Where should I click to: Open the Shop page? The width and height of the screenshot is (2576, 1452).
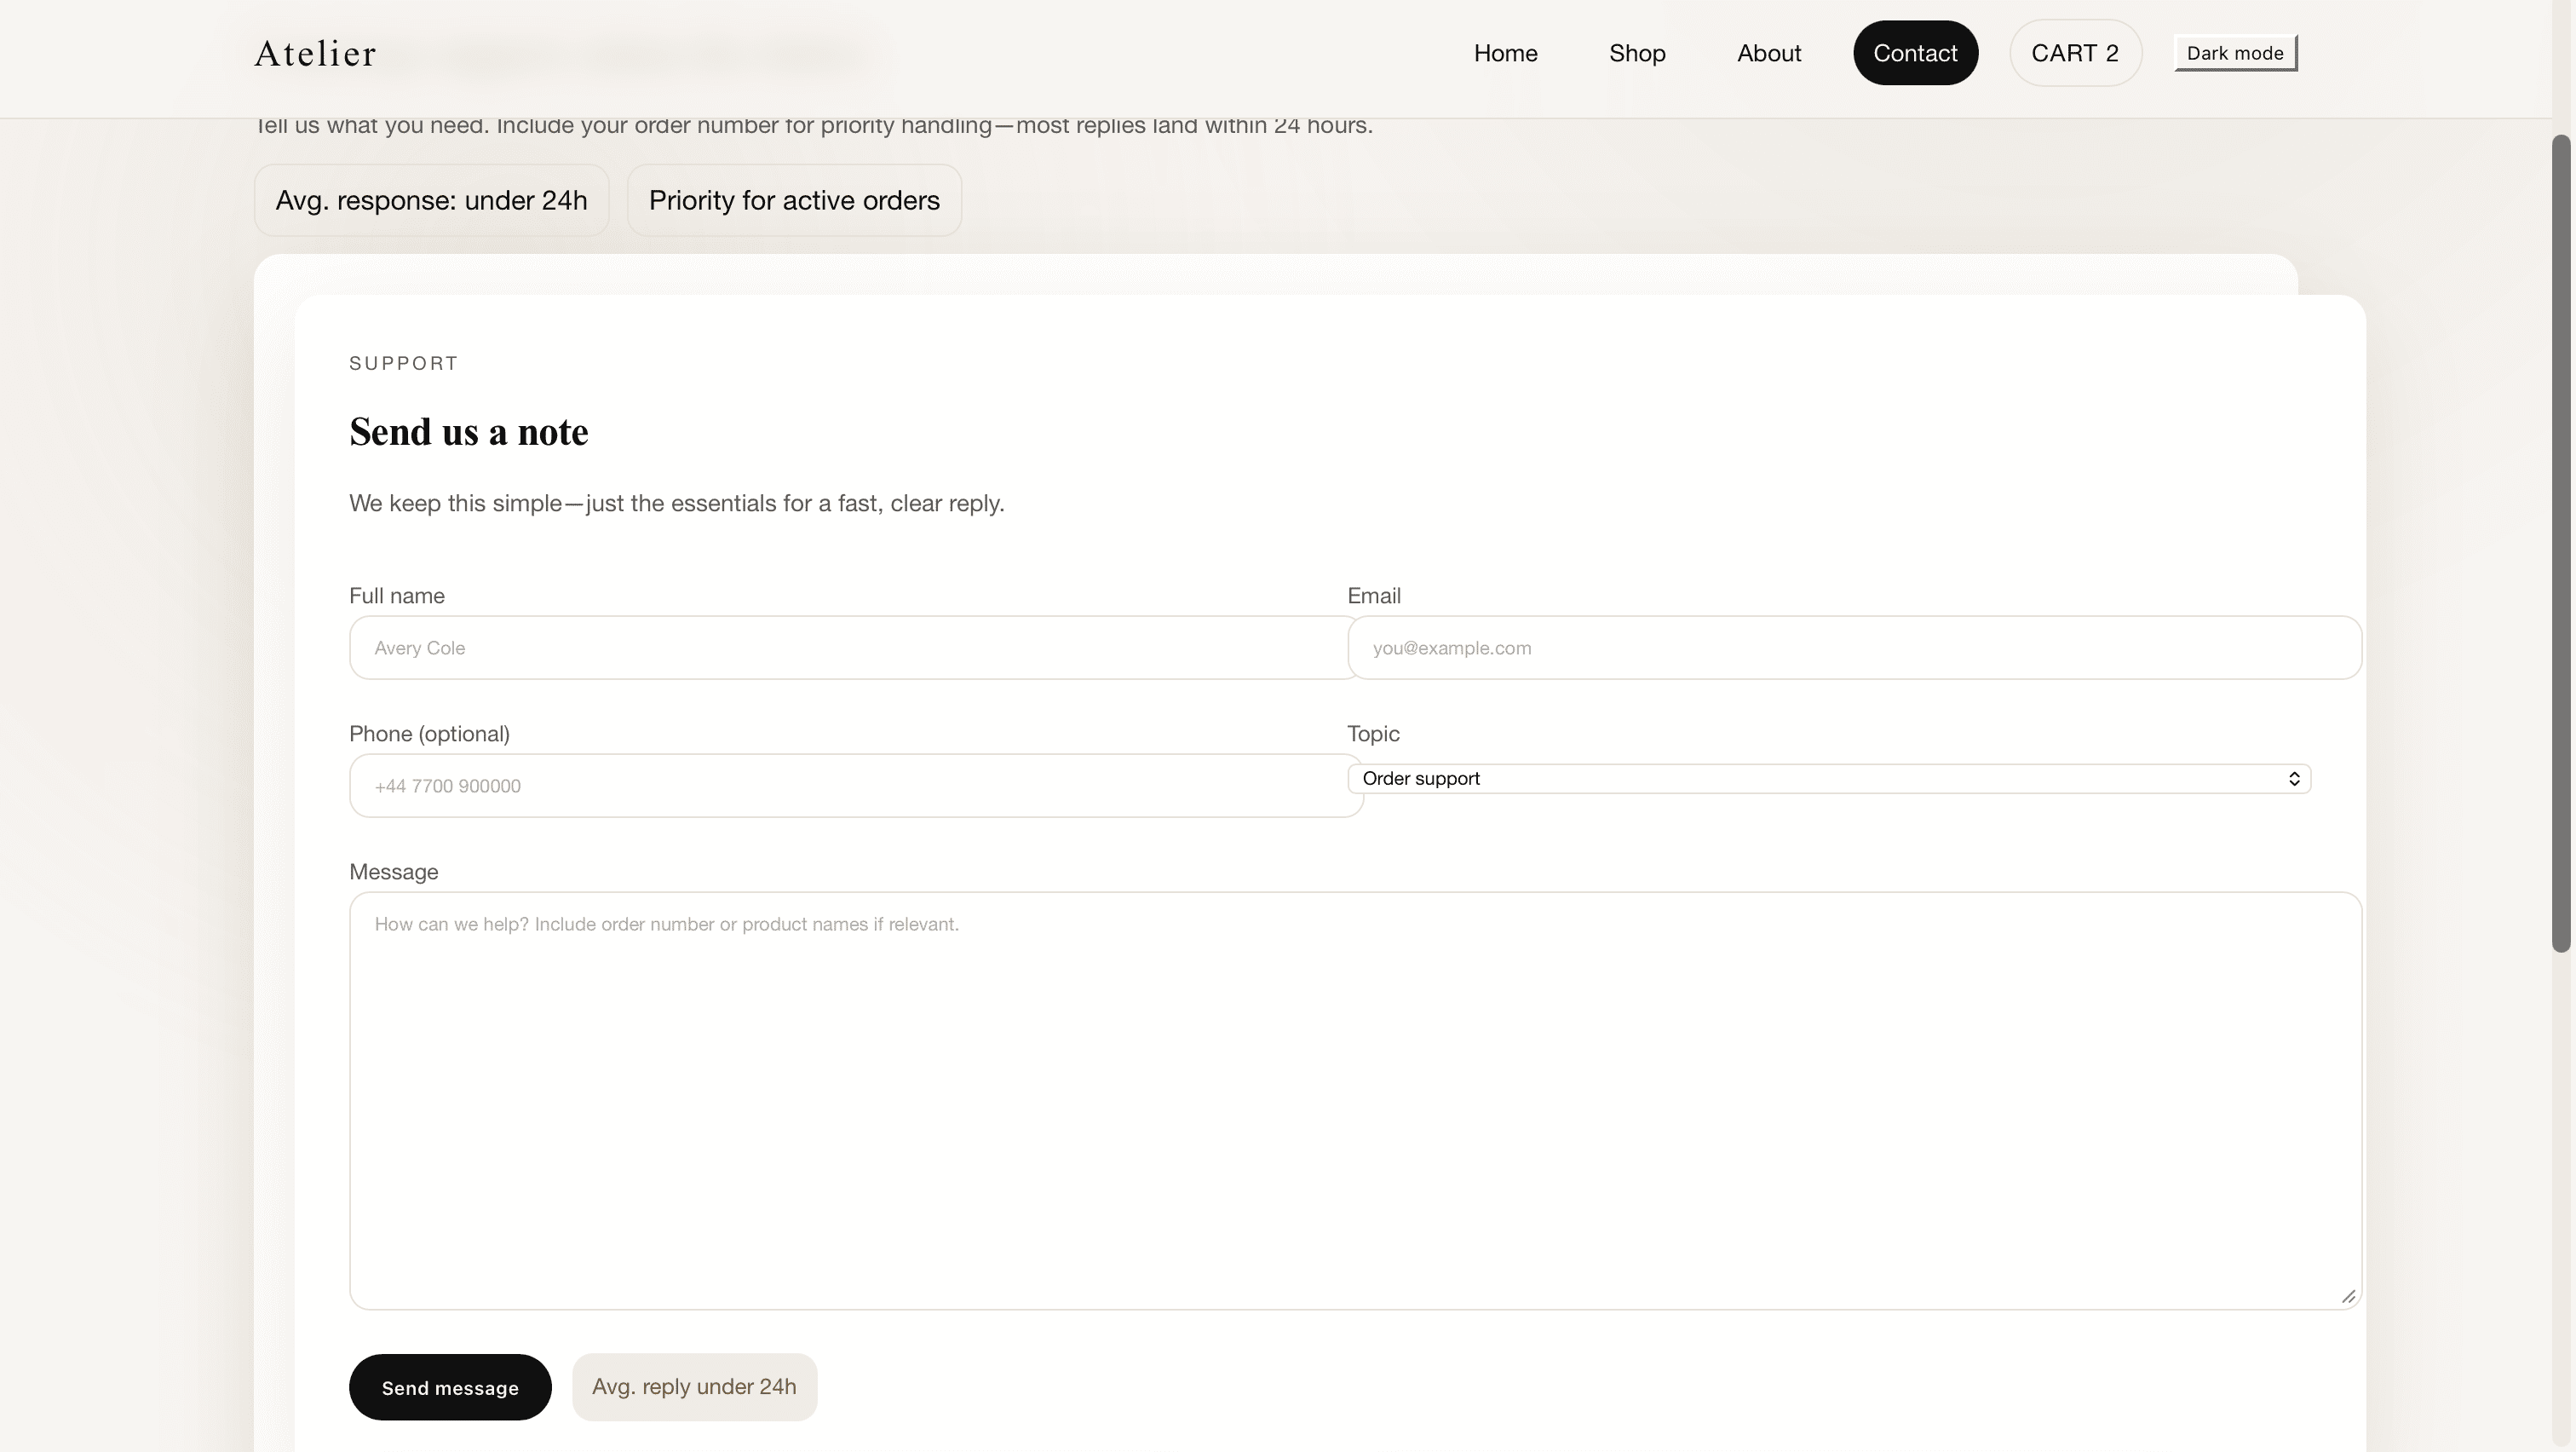[x=1637, y=53]
